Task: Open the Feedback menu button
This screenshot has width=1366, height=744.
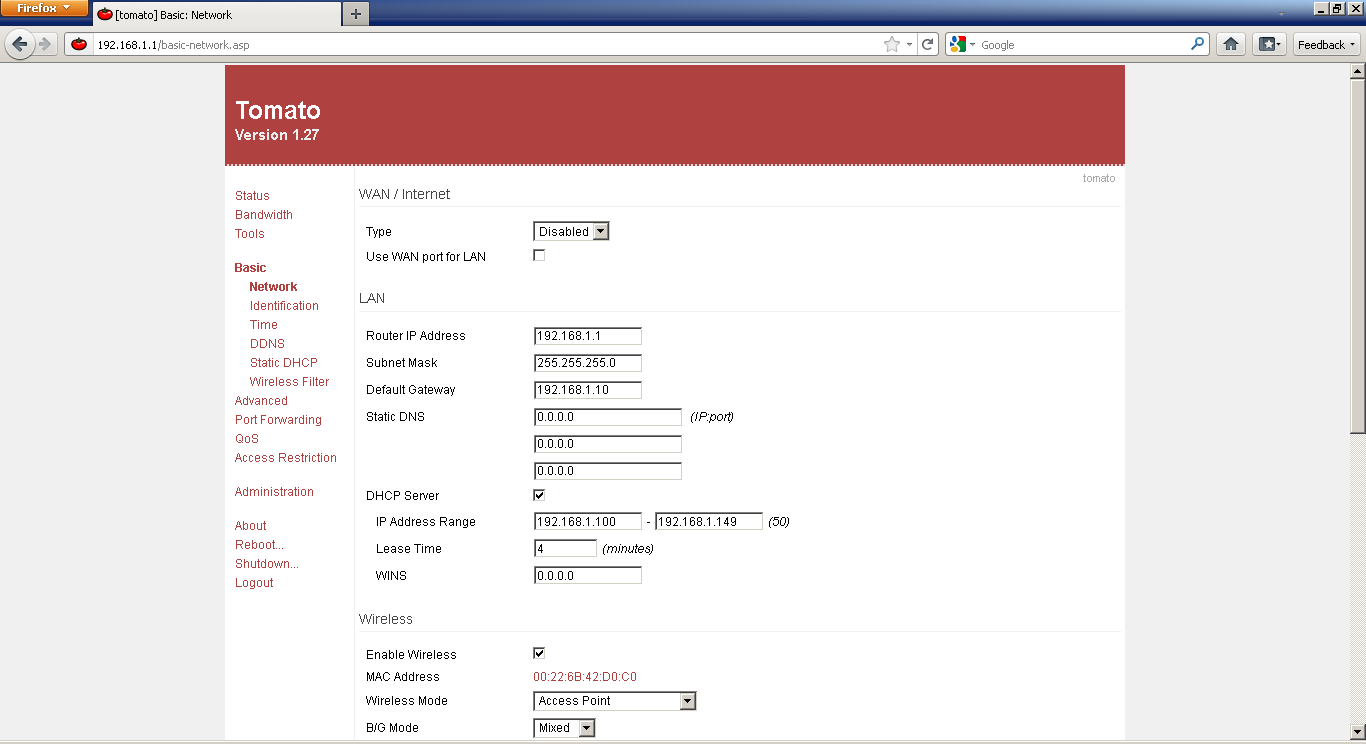Action: coord(1327,44)
